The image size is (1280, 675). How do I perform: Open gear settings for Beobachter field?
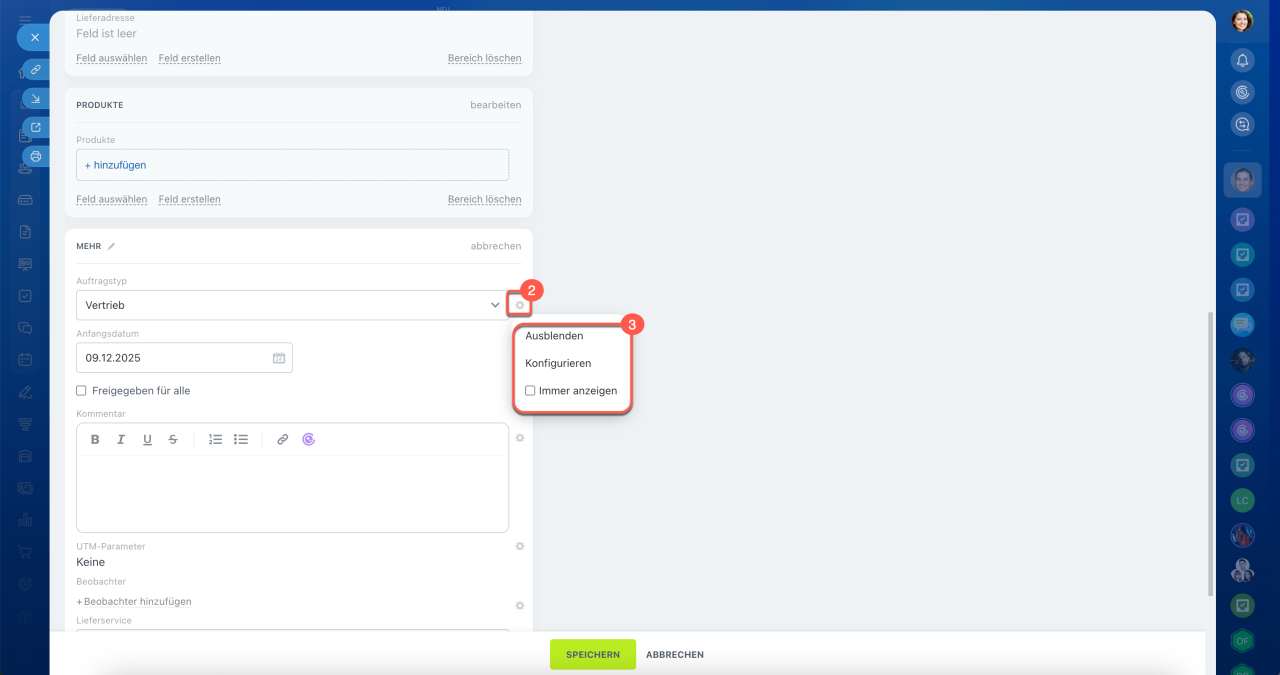[520, 606]
